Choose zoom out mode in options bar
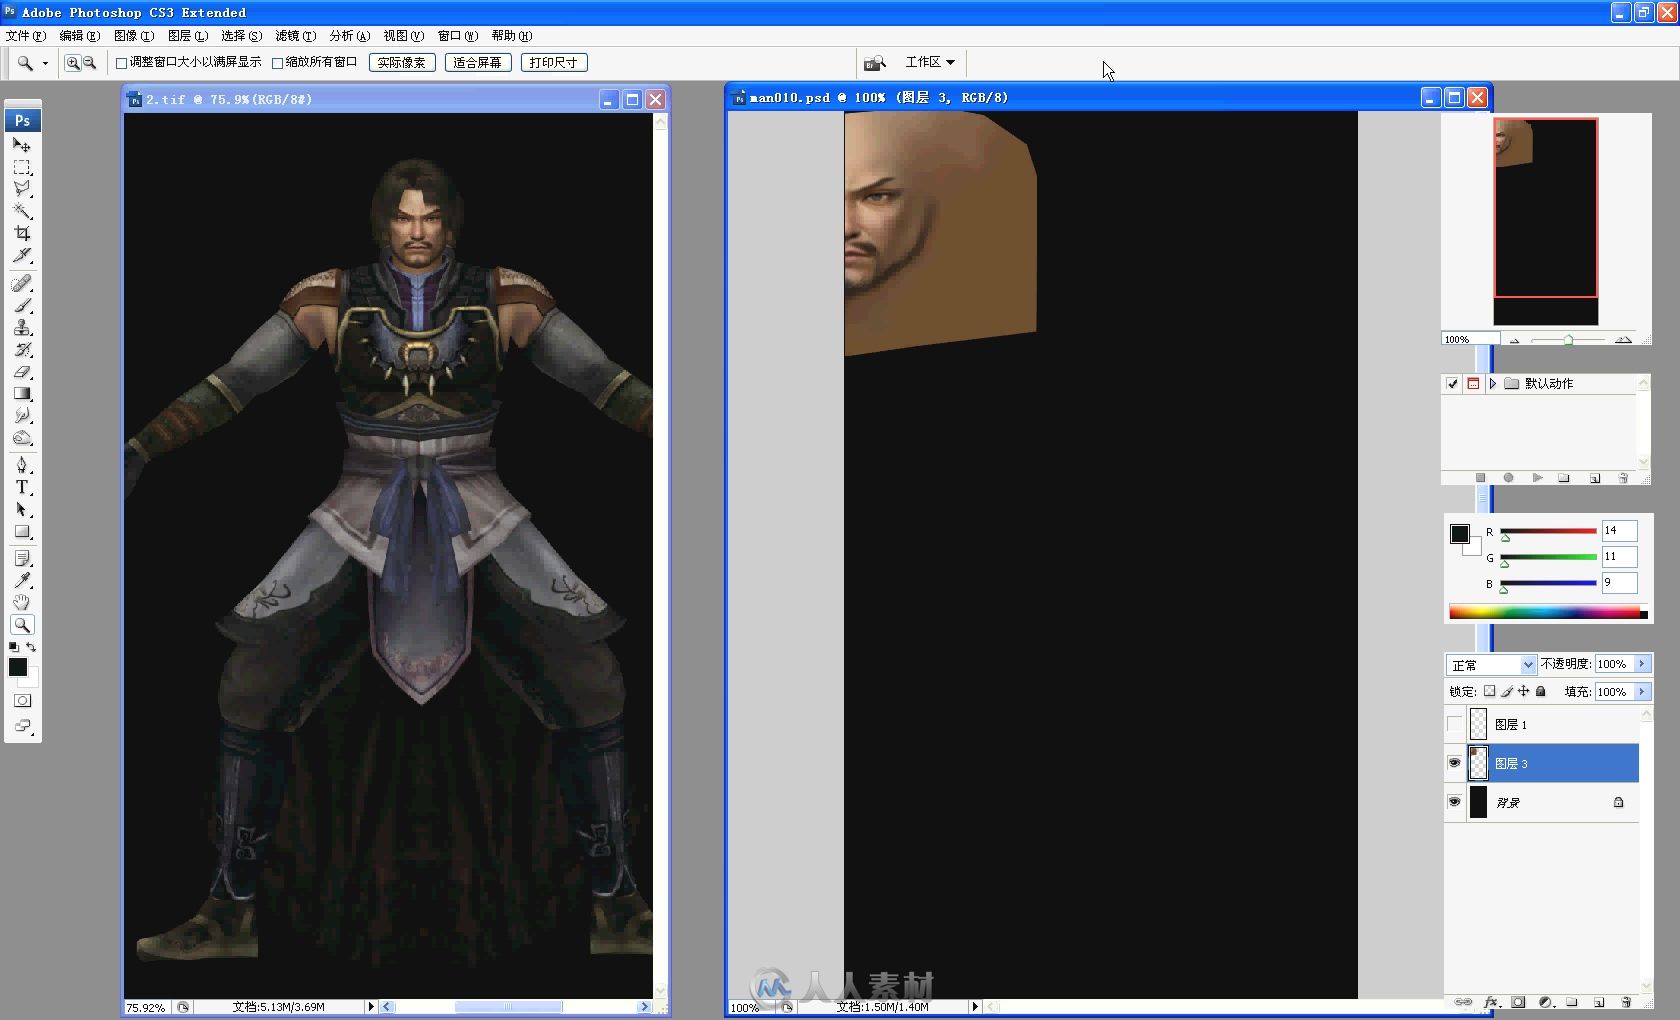Image resolution: width=1680 pixels, height=1020 pixels. point(89,63)
